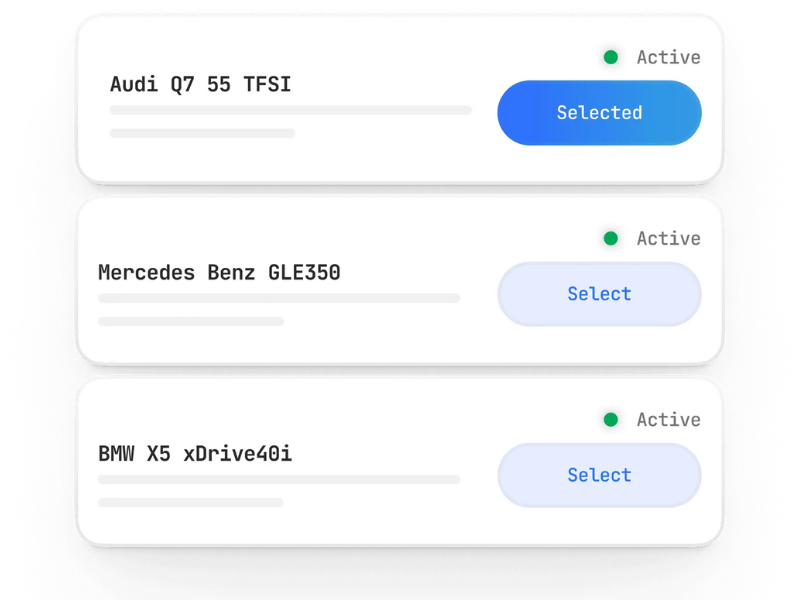Click the green status dot on Audi Q7 card

point(611,58)
